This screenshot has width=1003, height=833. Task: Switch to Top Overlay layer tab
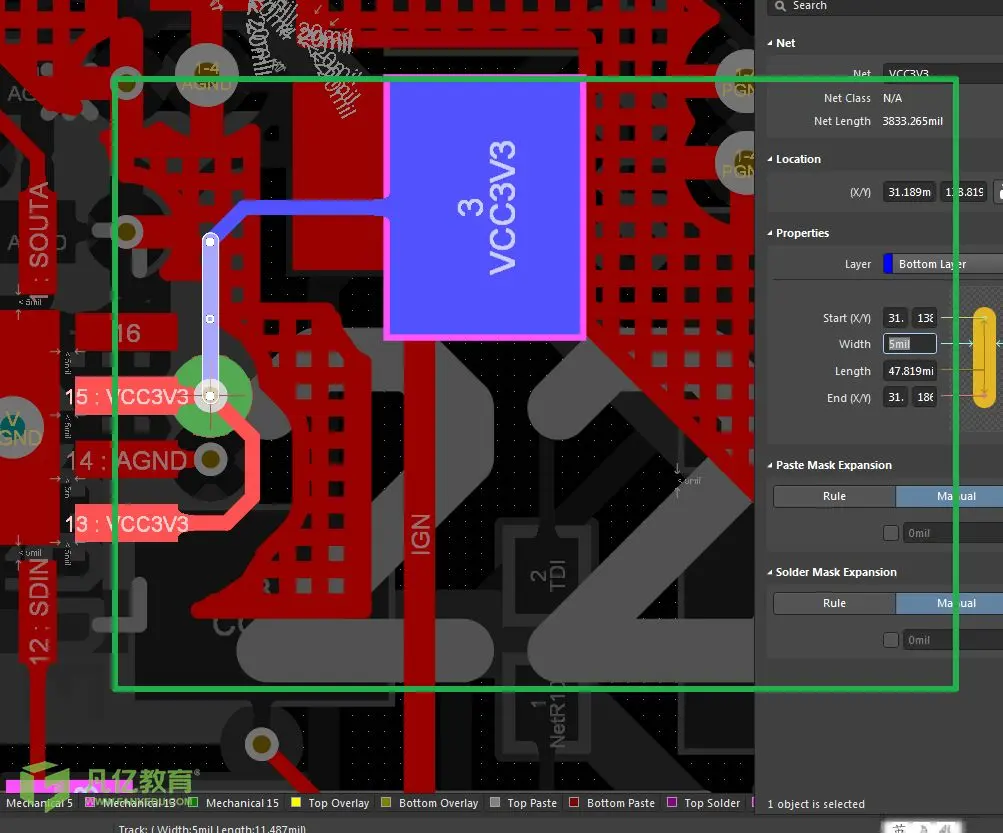338,803
